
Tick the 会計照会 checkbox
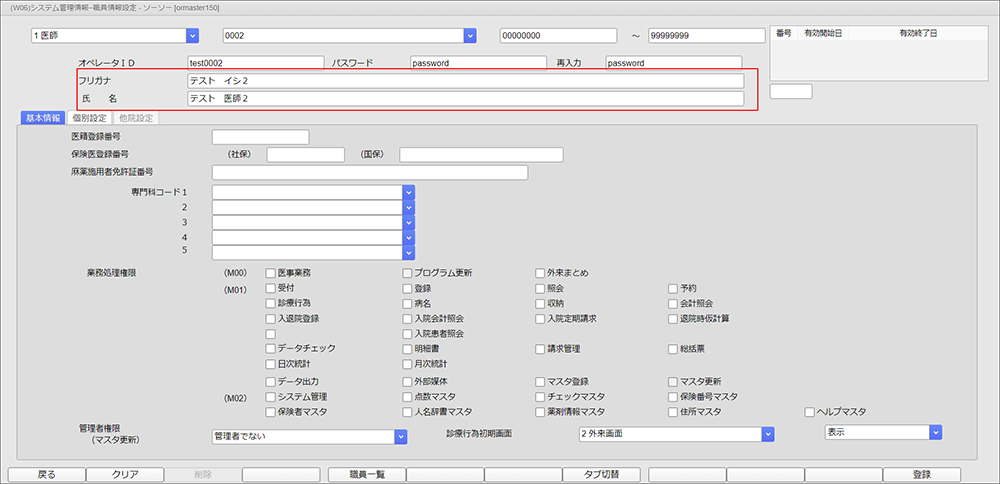673,303
